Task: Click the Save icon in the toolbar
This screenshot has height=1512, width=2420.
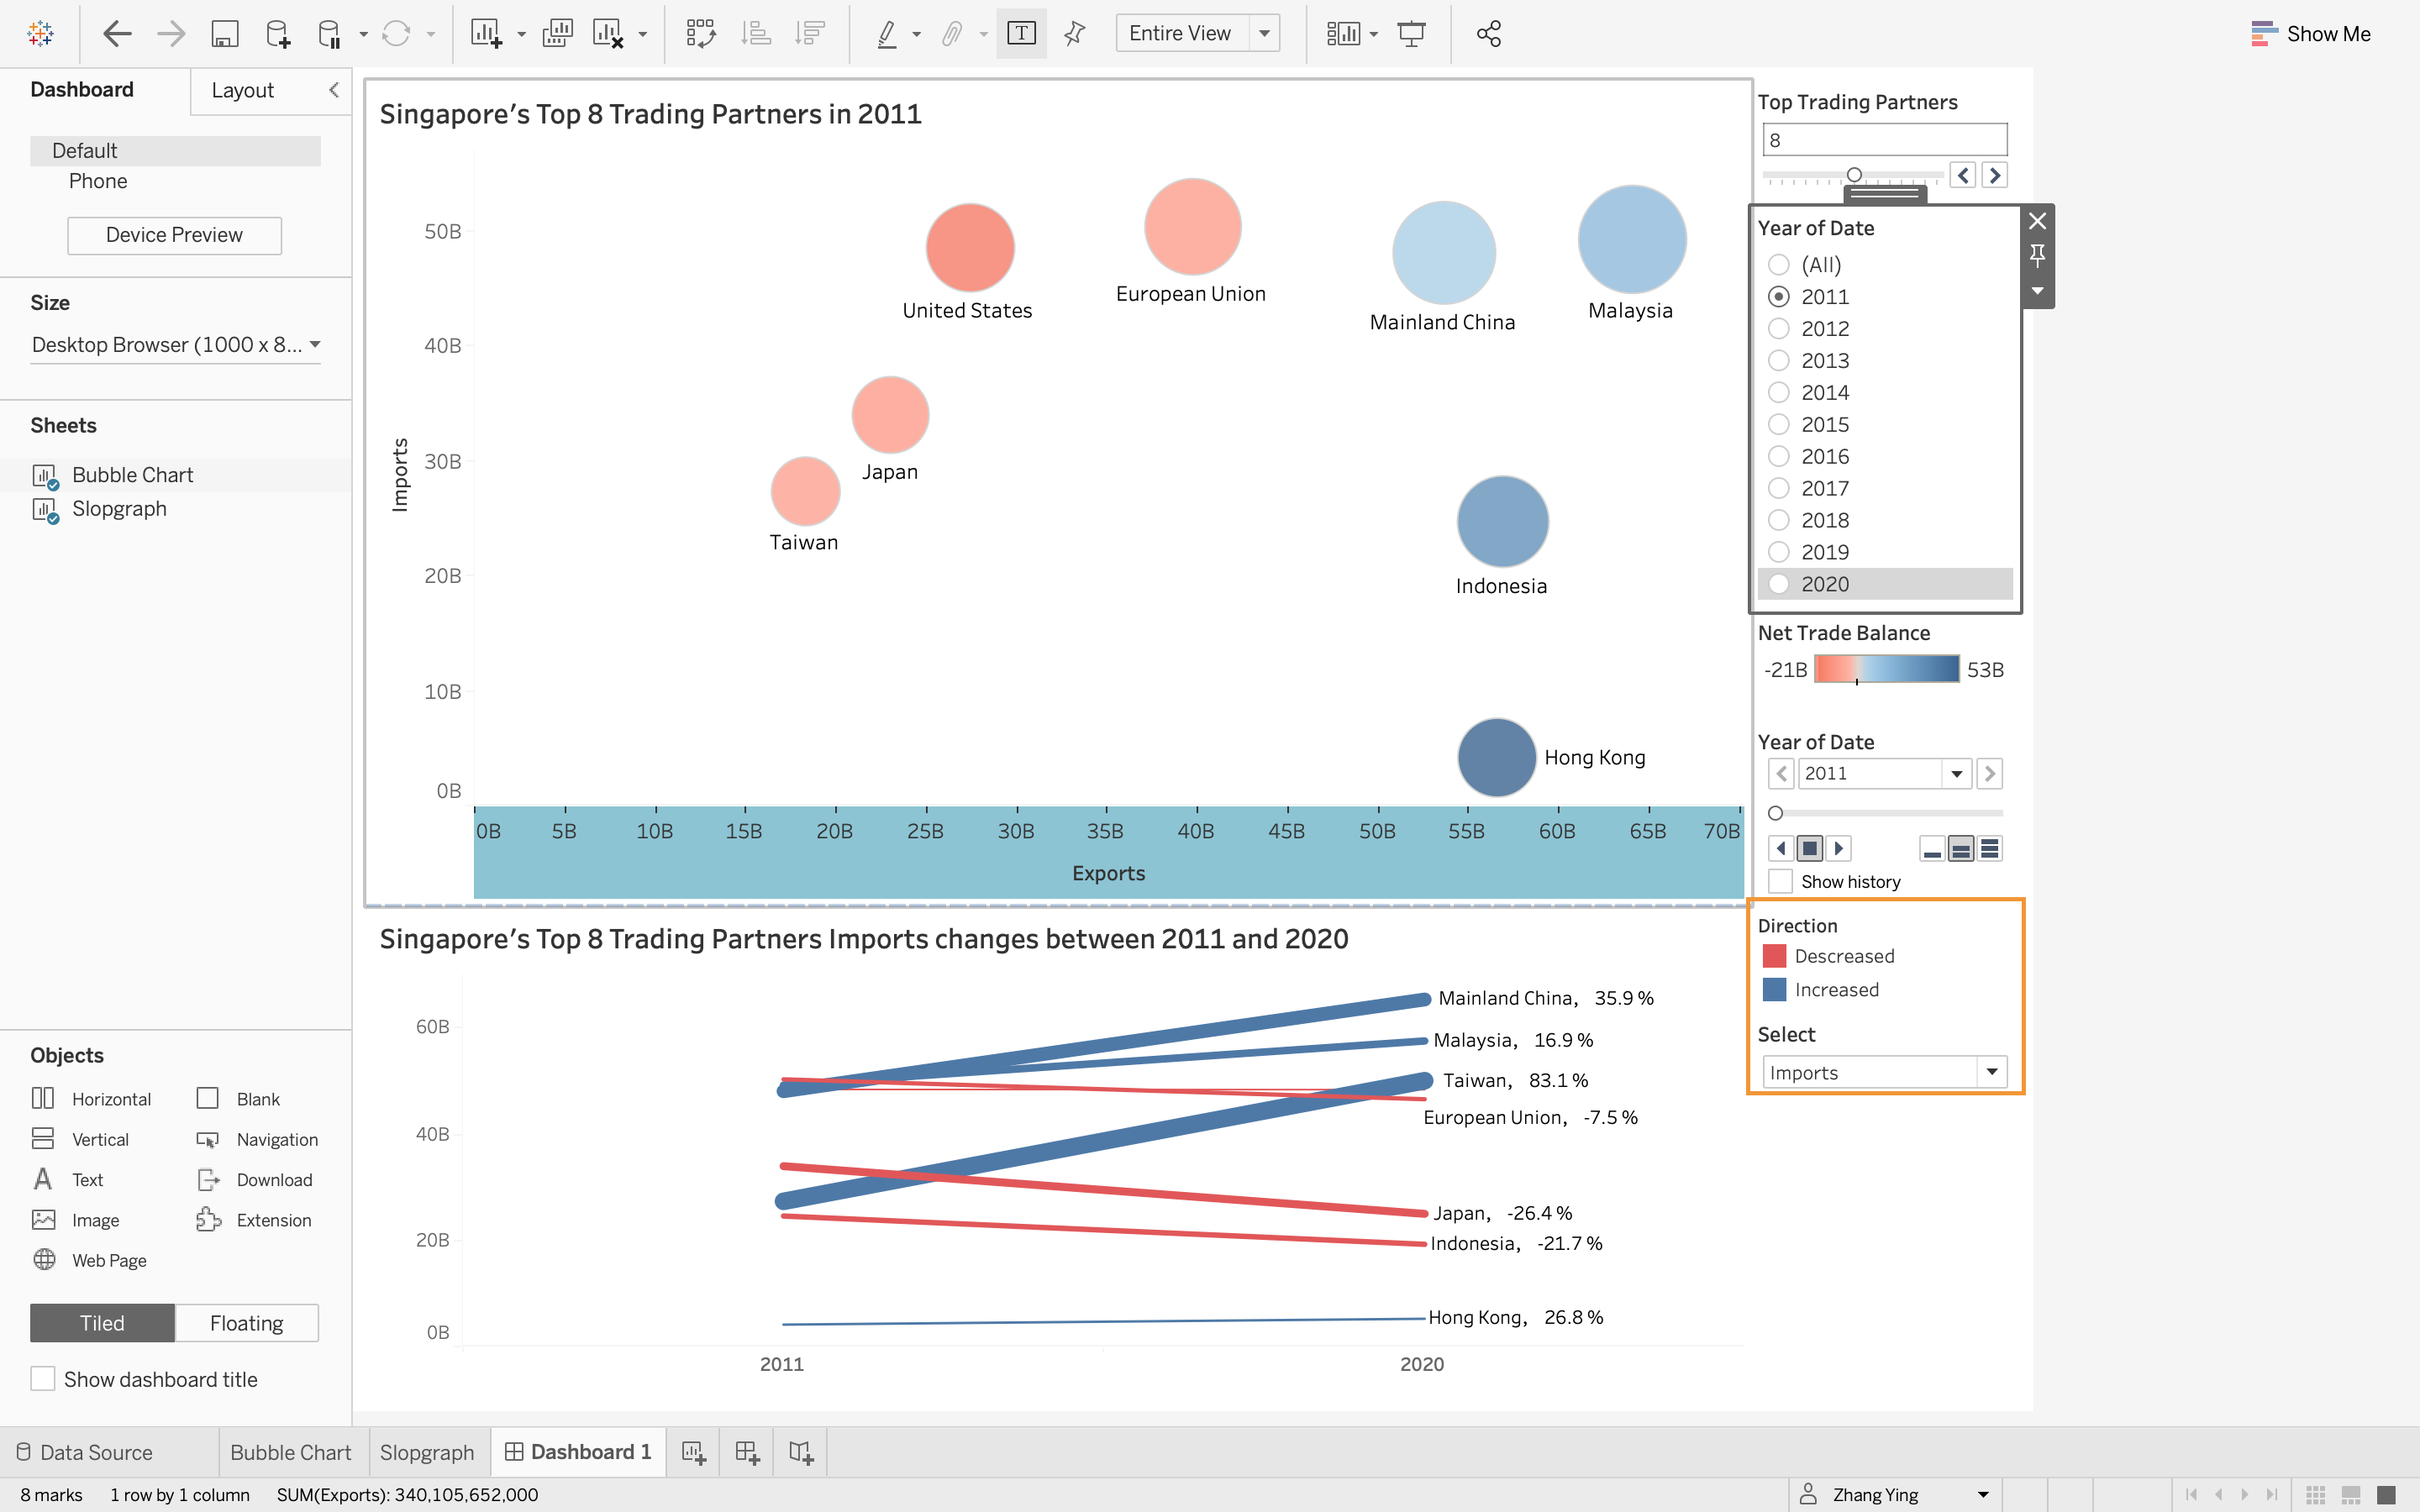Action: click(x=224, y=34)
